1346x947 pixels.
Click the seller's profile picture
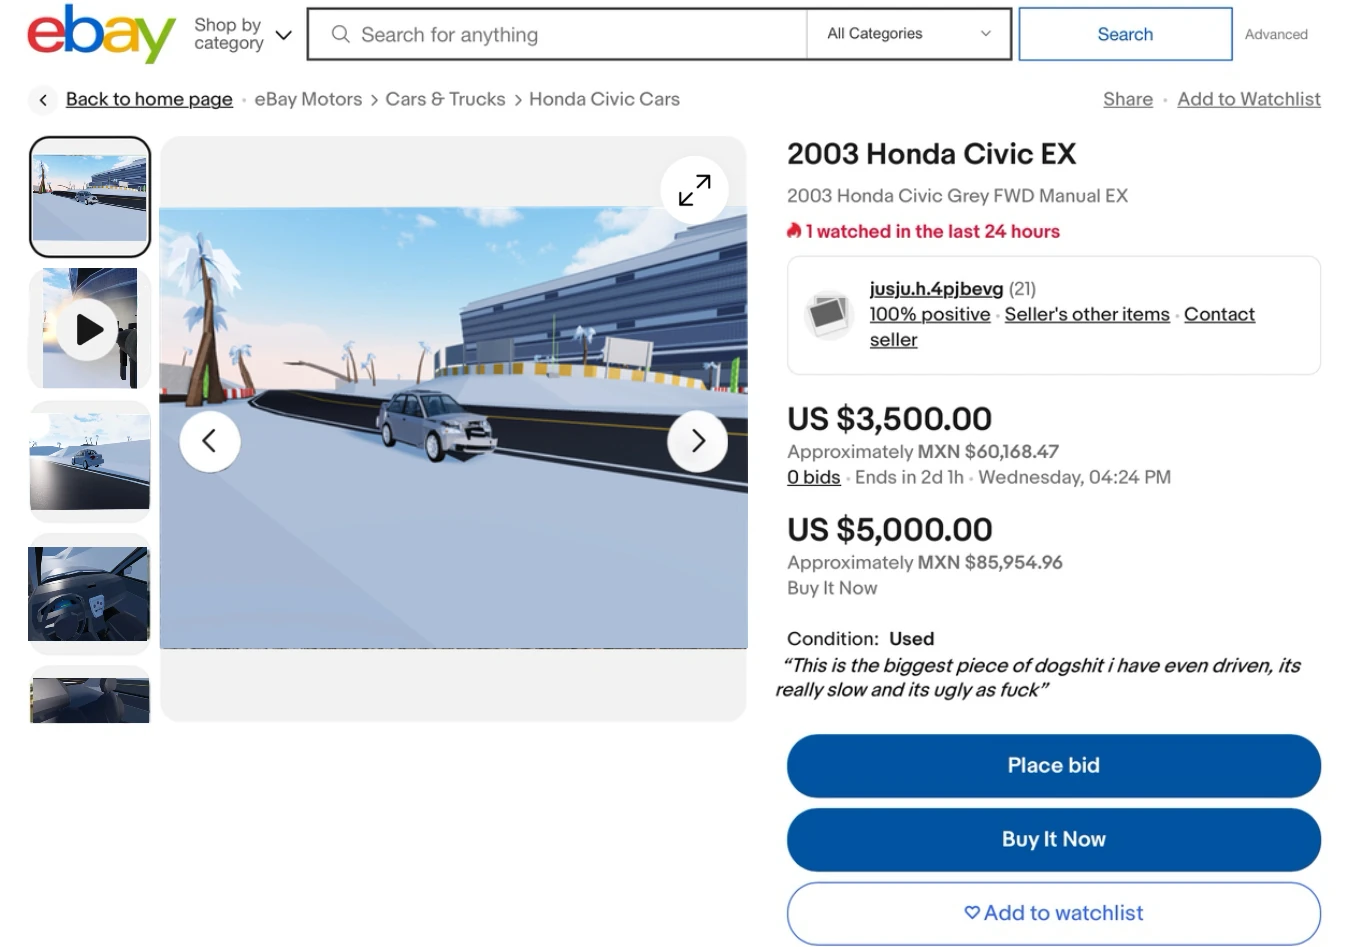coord(828,314)
